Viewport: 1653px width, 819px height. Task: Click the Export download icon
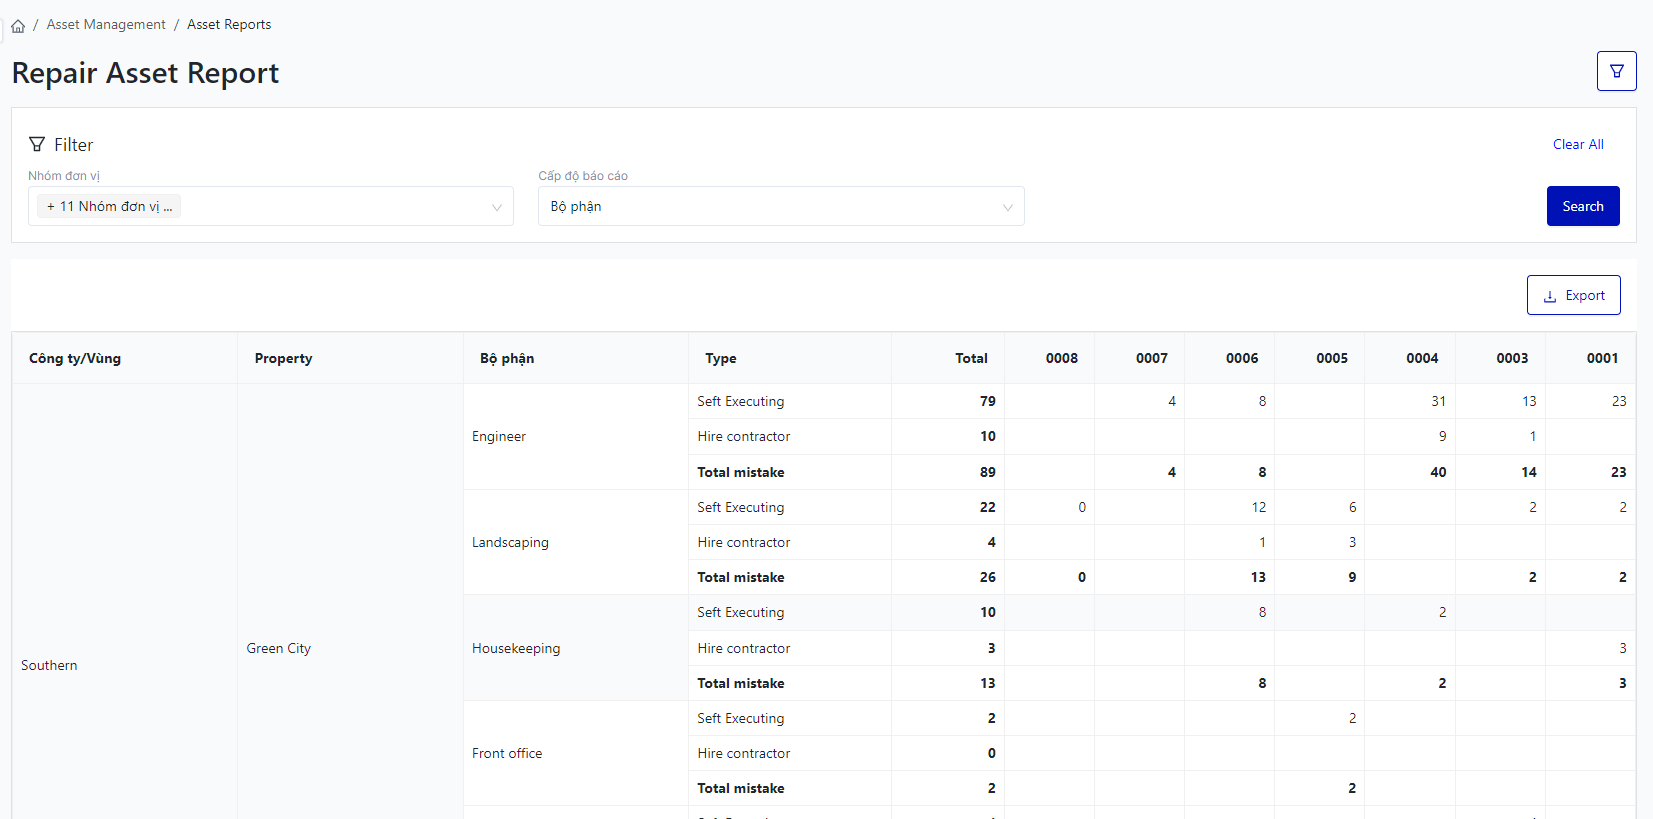tap(1550, 296)
